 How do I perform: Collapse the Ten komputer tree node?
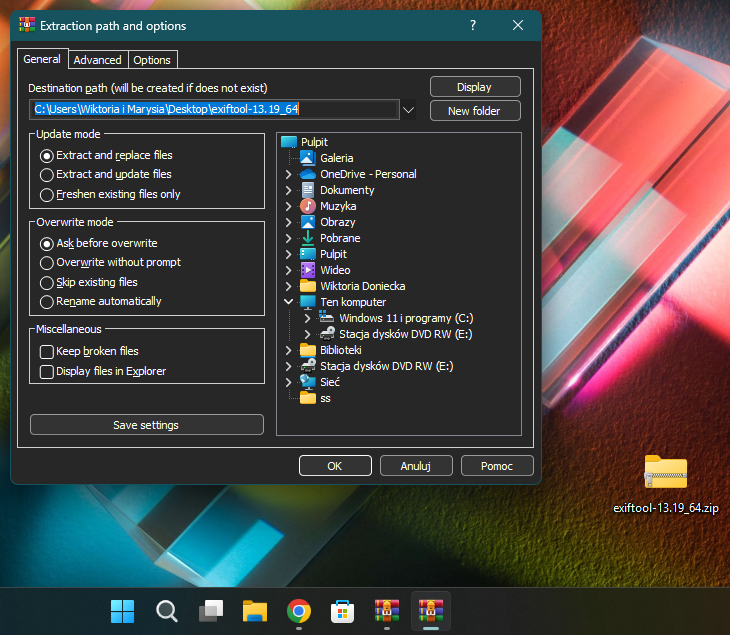[289, 302]
